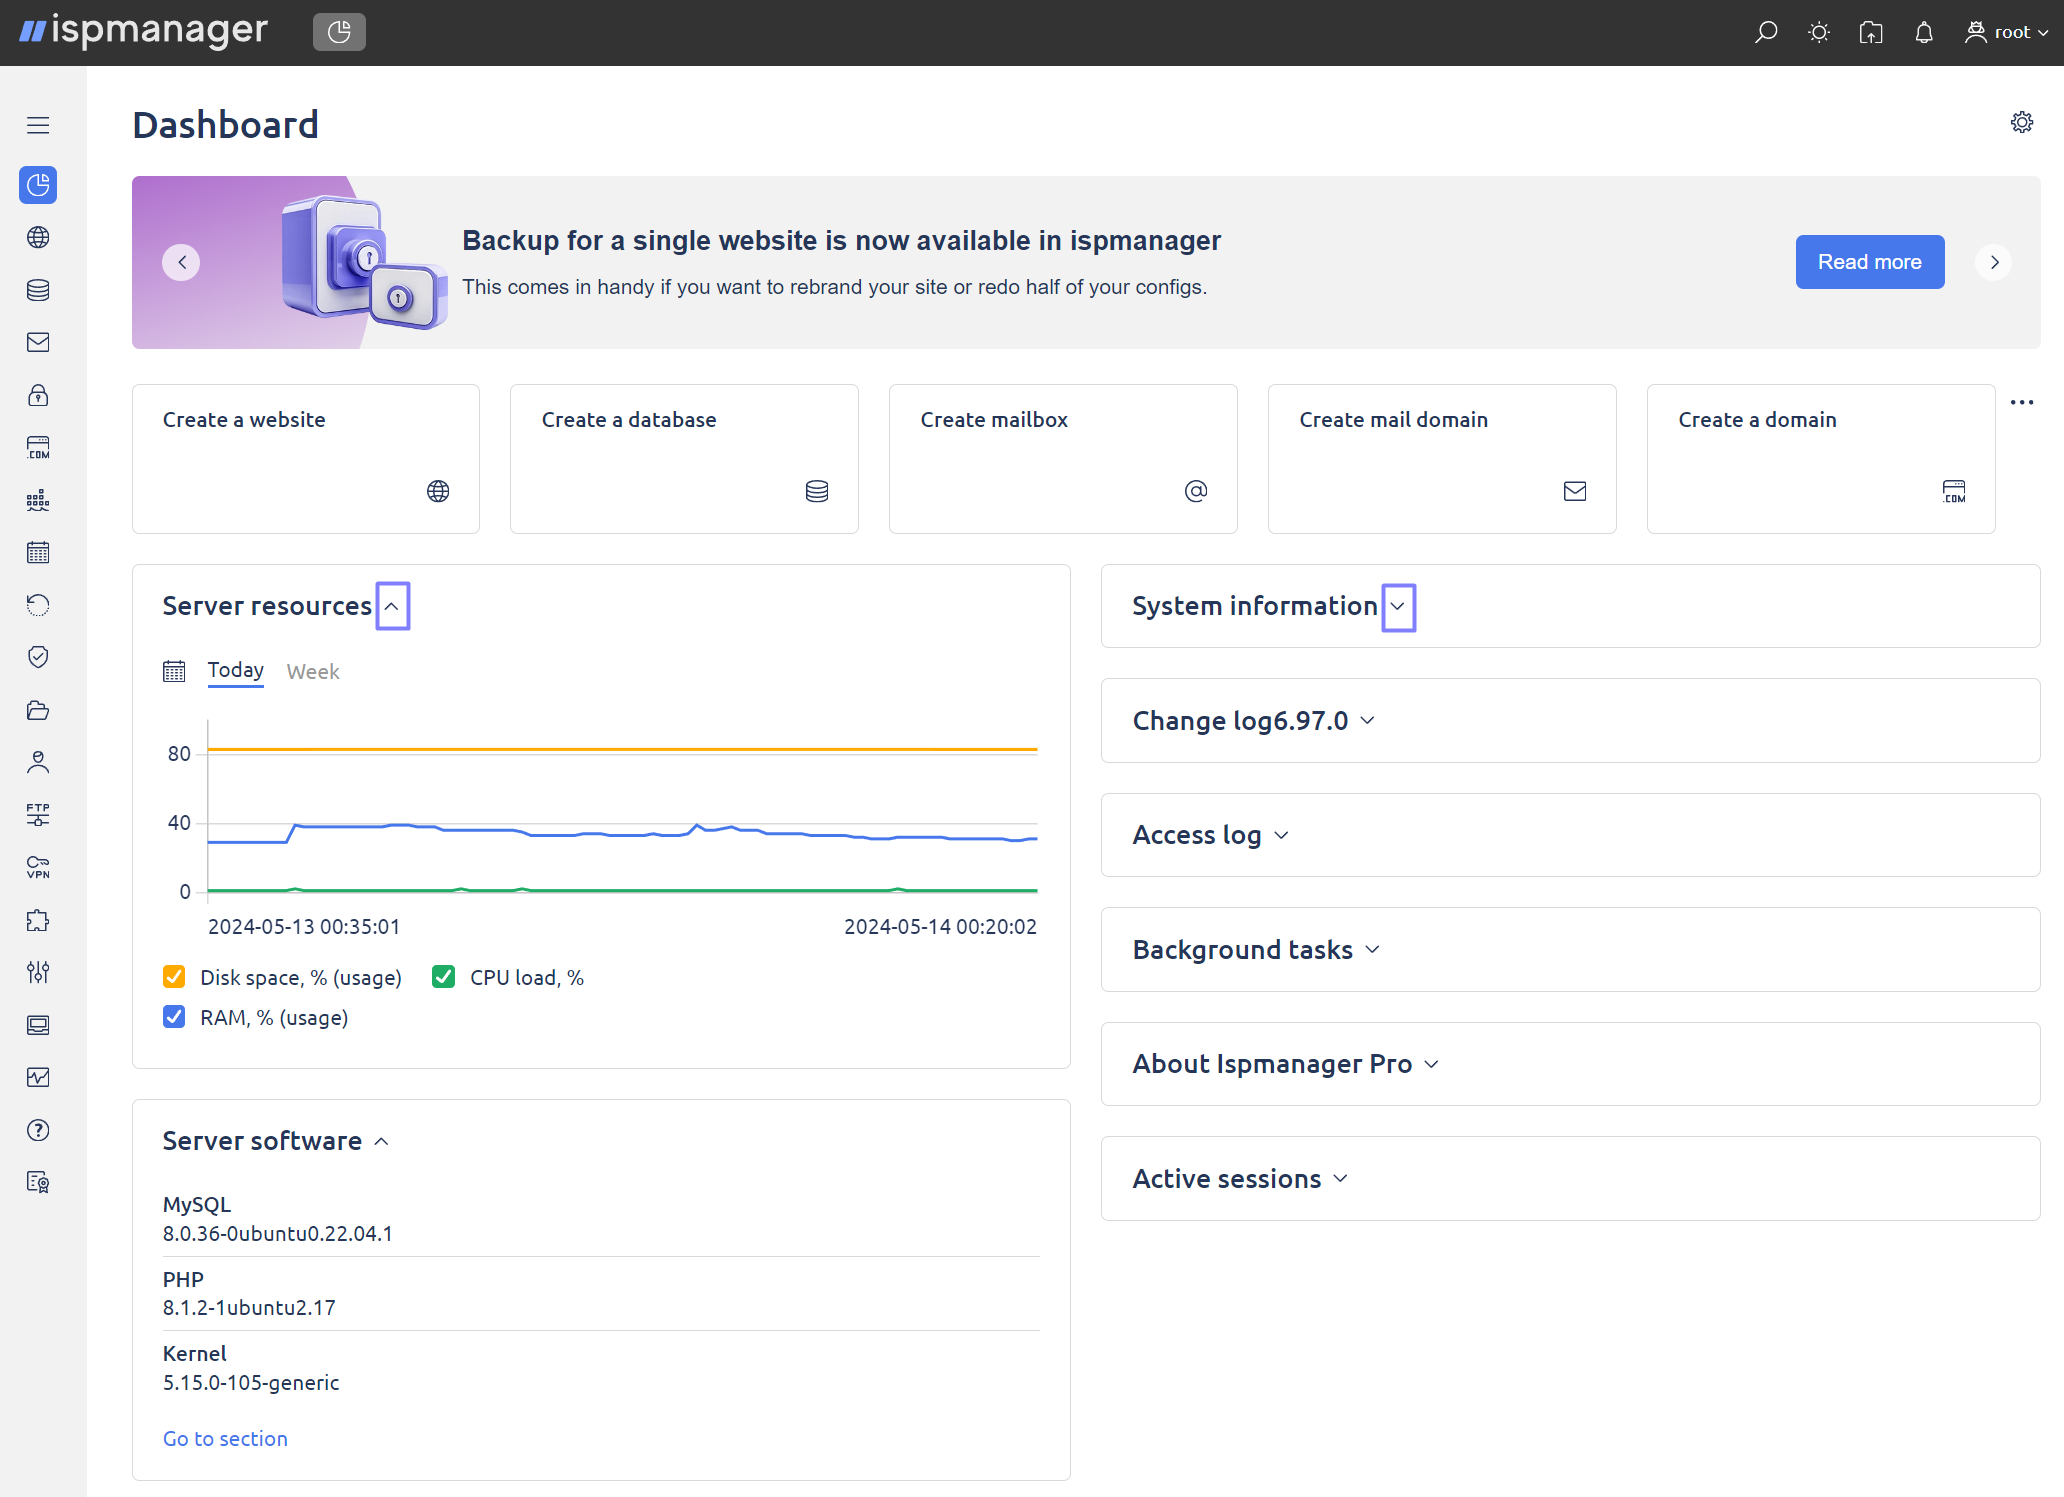Open the Settings sliders icon in the sidebar
Screen dimensions: 2064x1497
click(x=38, y=972)
